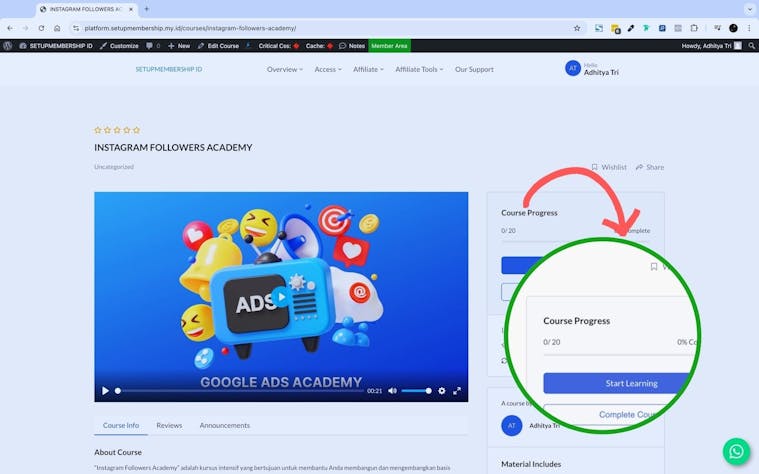The image size is (759, 474).
Task: Enter fullscreen mode on the video
Action: [458, 391]
